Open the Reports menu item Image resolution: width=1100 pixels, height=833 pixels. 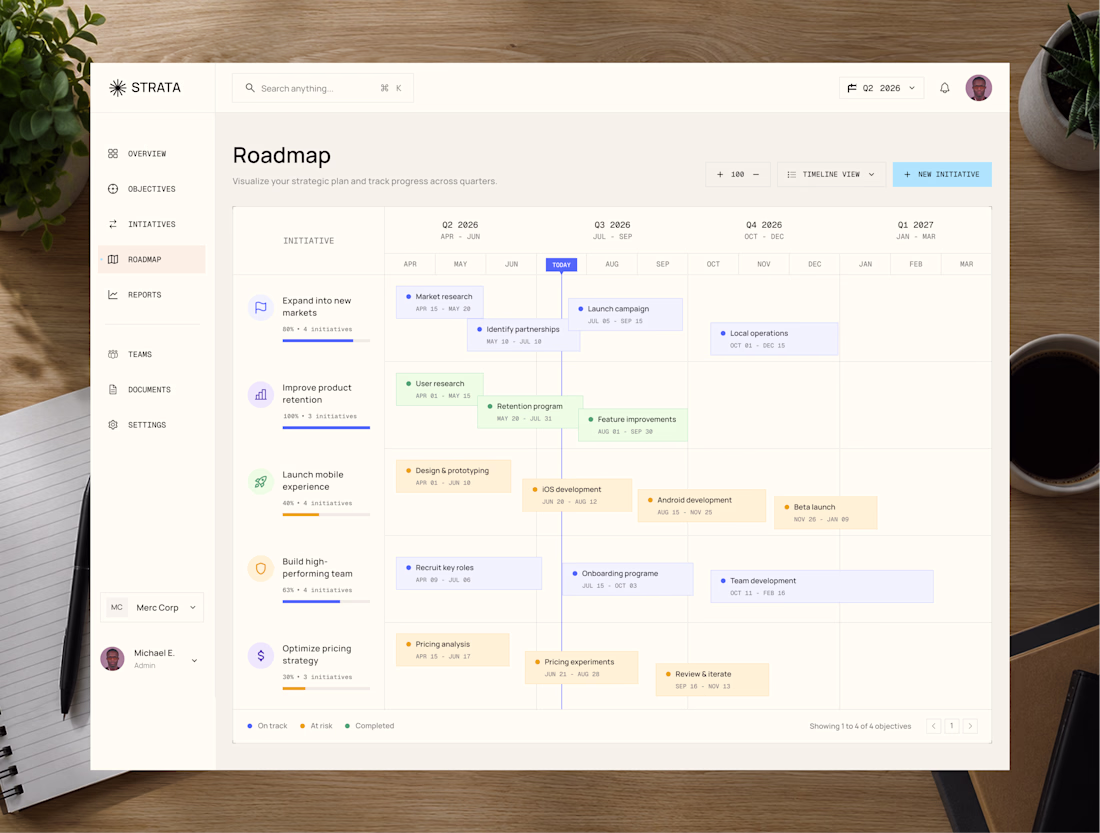(152, 295)
